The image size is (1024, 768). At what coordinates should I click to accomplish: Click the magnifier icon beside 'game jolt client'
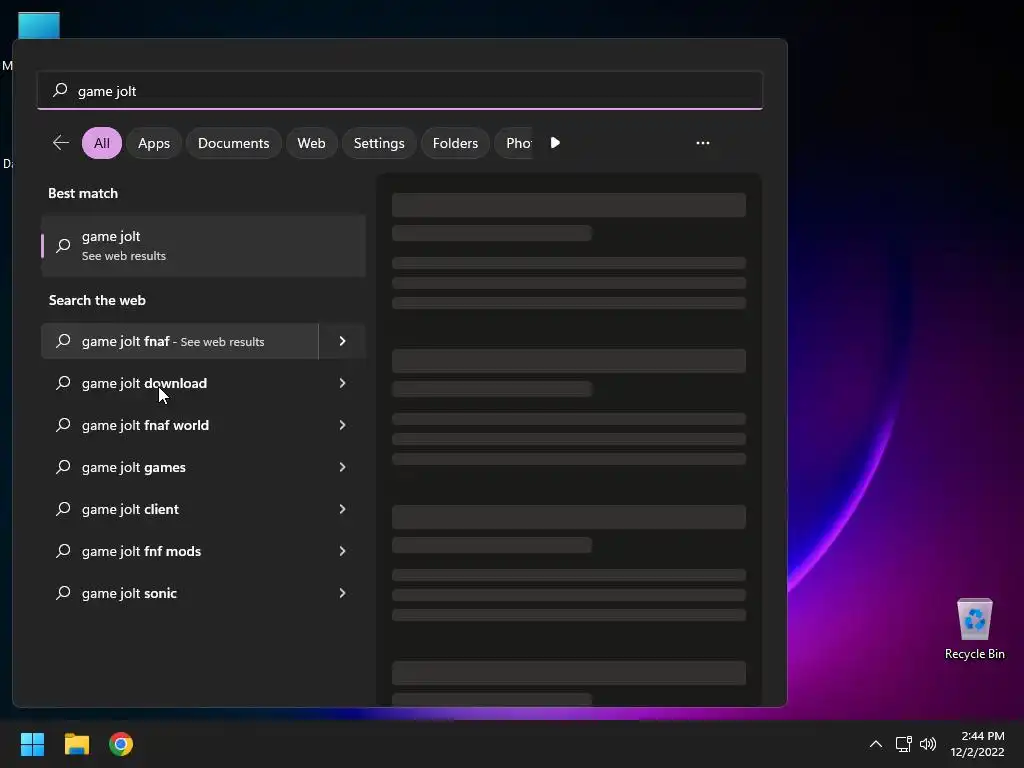pyautogui.click(x=63, y=509)
